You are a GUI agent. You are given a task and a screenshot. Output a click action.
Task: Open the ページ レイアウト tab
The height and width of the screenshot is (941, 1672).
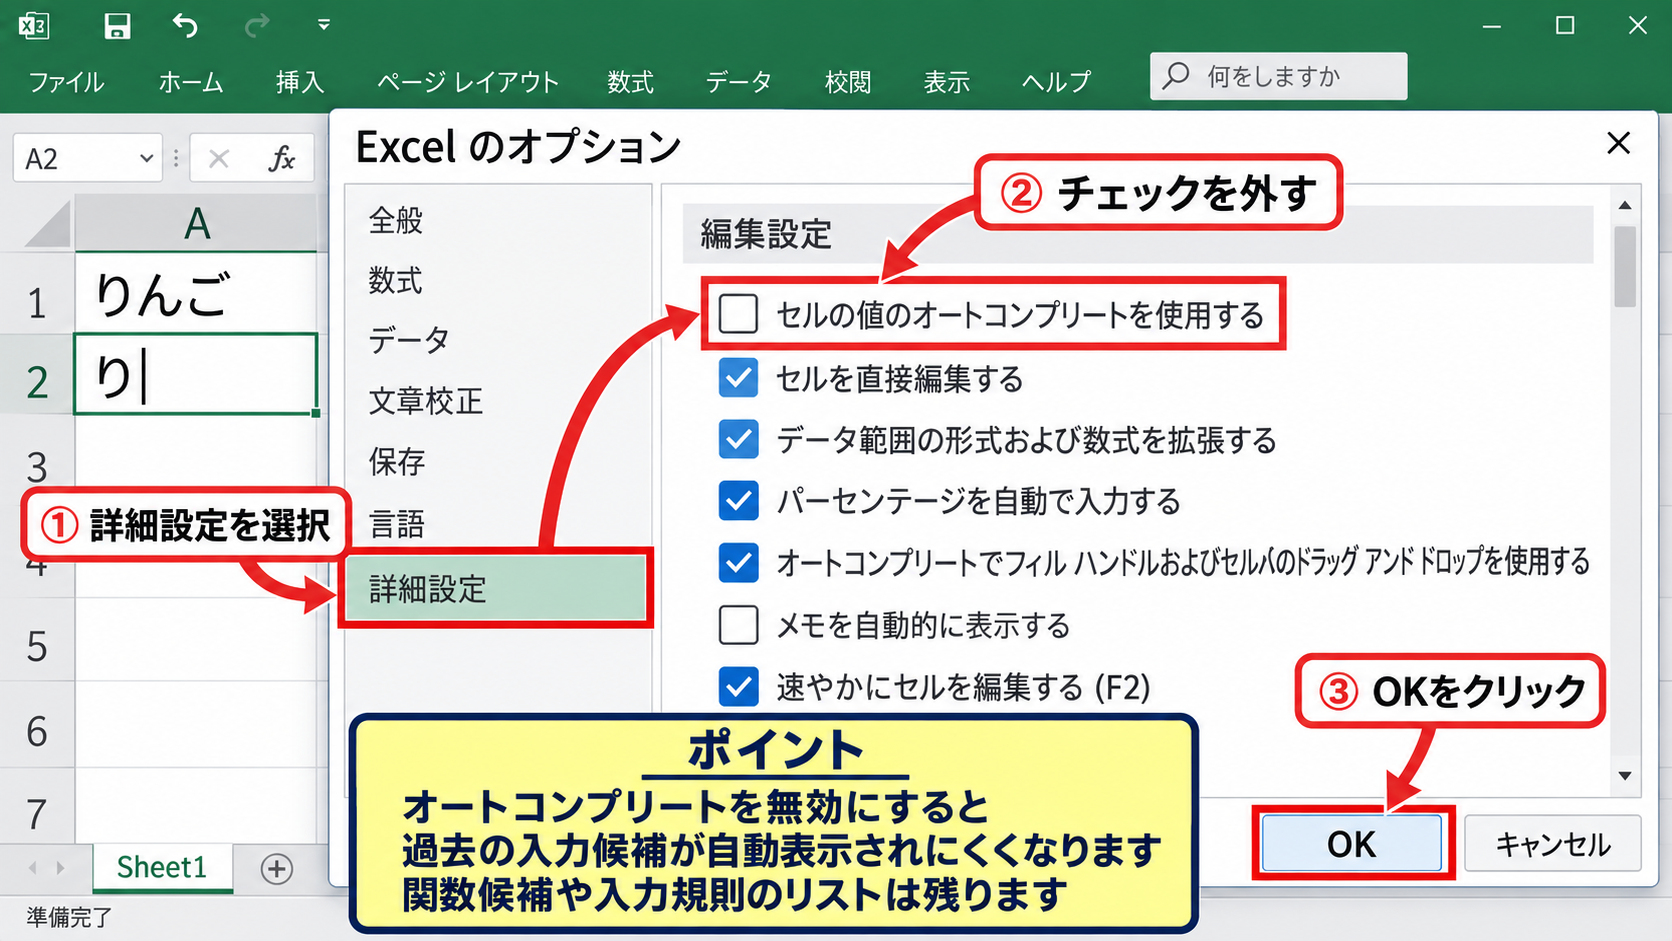(x=467, y=82)
